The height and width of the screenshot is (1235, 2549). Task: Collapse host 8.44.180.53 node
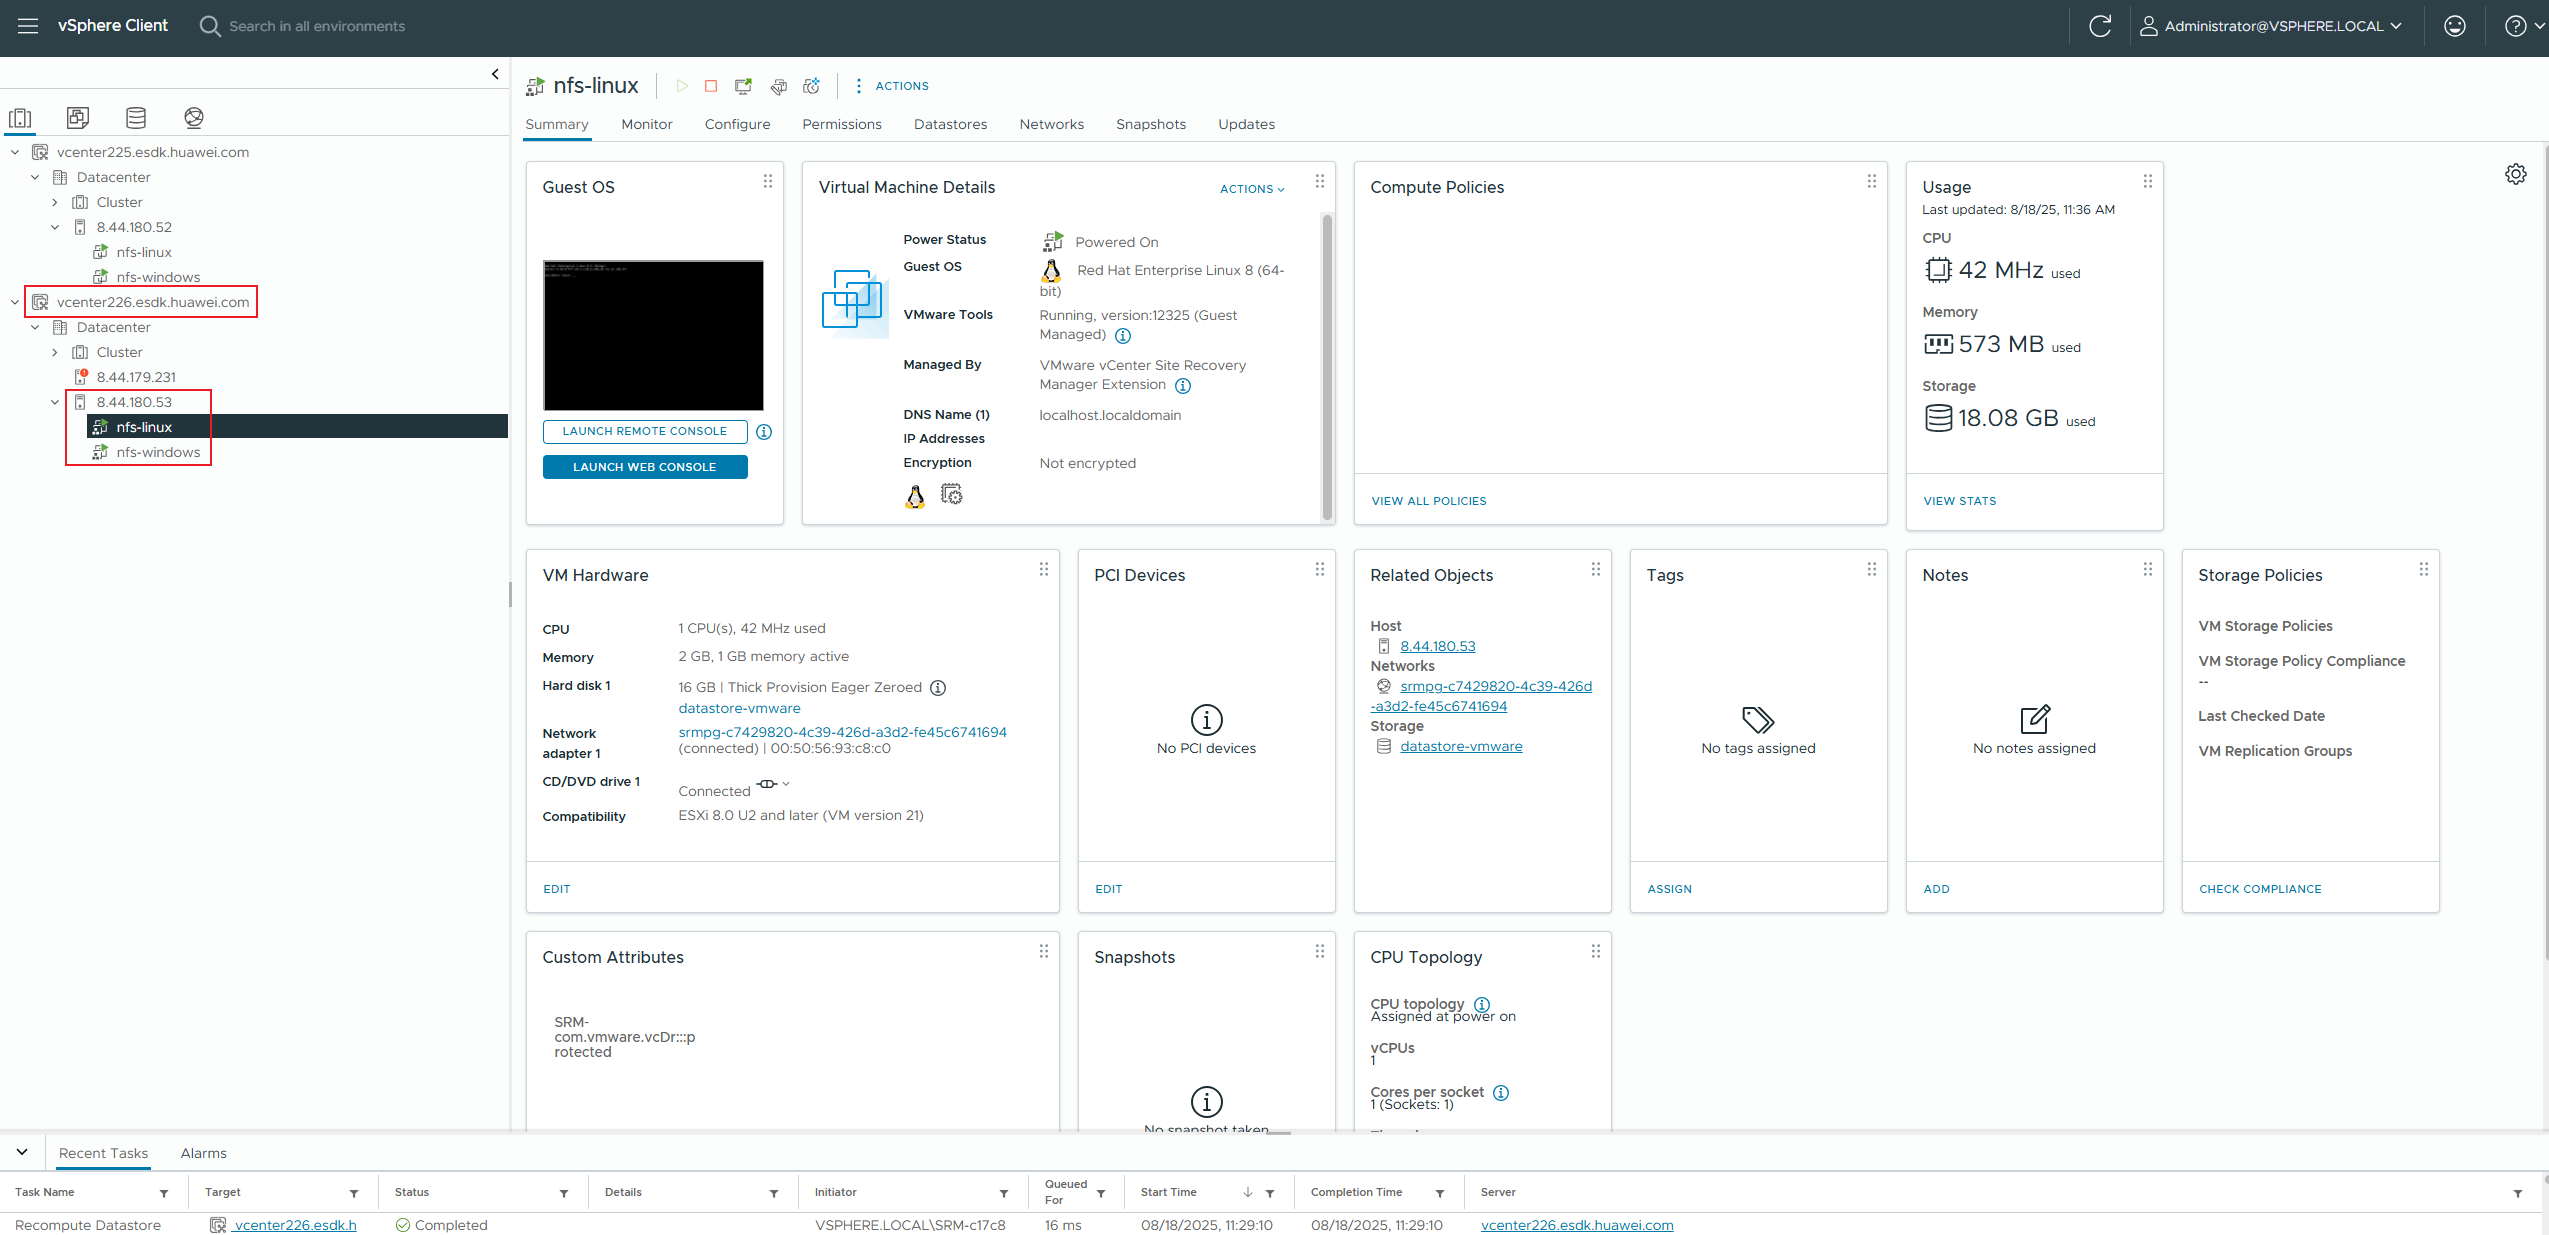point(55,402)
